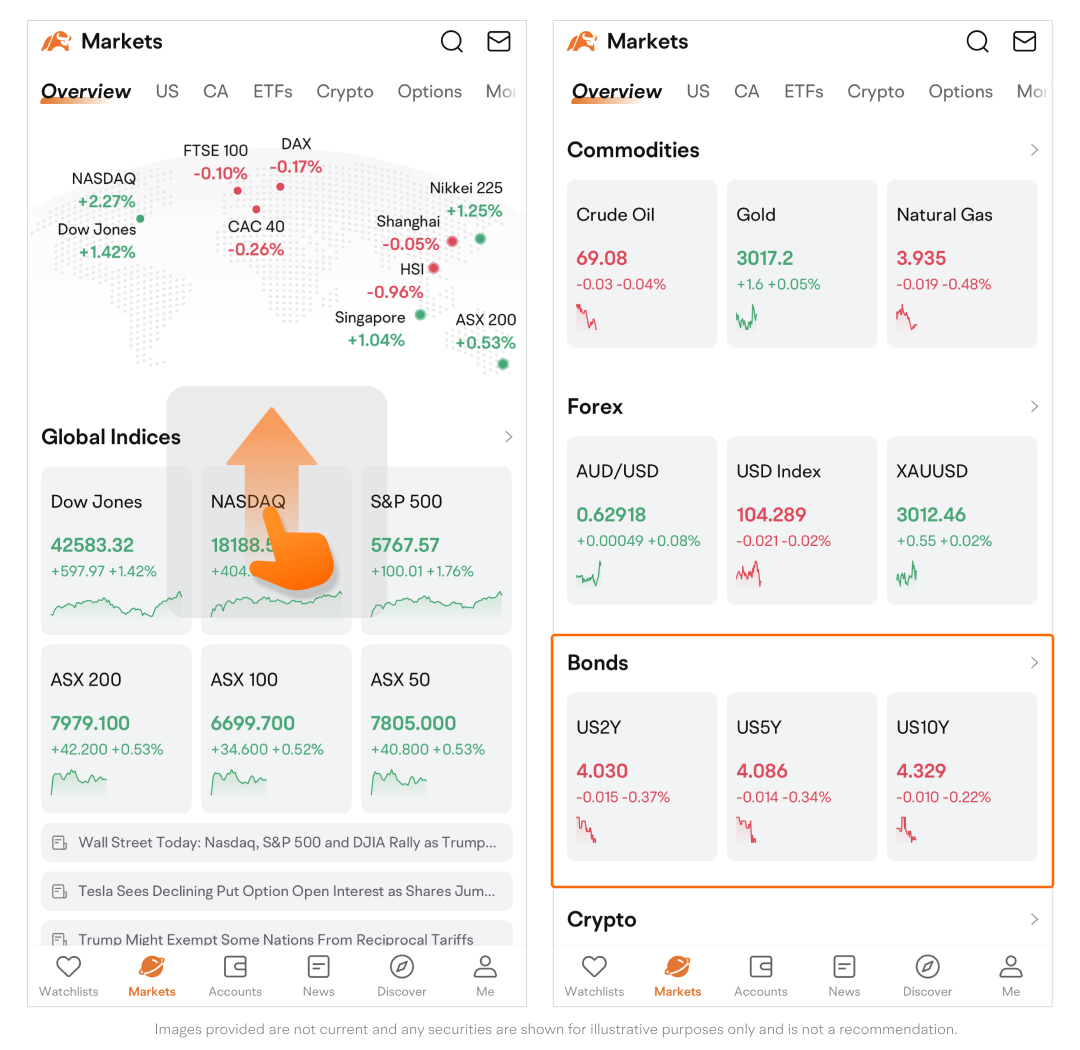The width and height of the screenshot is (1080, 1050).
Task: Expand the Global Indices section chevron
Action: 508,437
